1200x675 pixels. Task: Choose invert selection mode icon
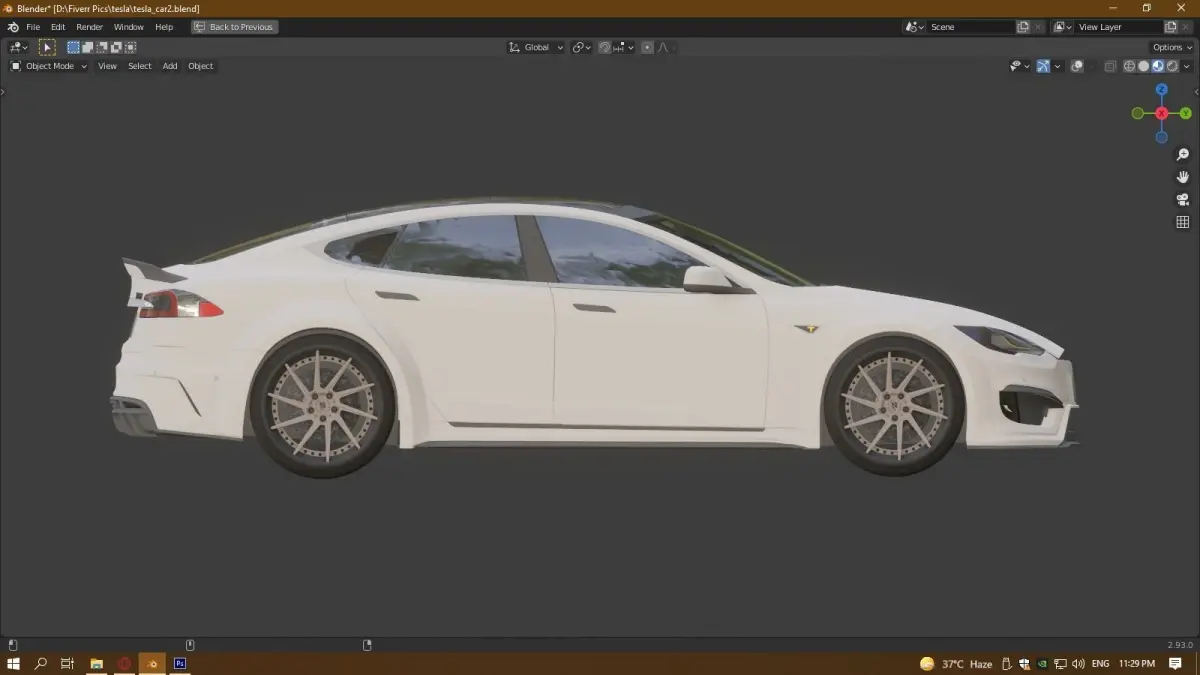pyautogui.click(x=116, y=47)
